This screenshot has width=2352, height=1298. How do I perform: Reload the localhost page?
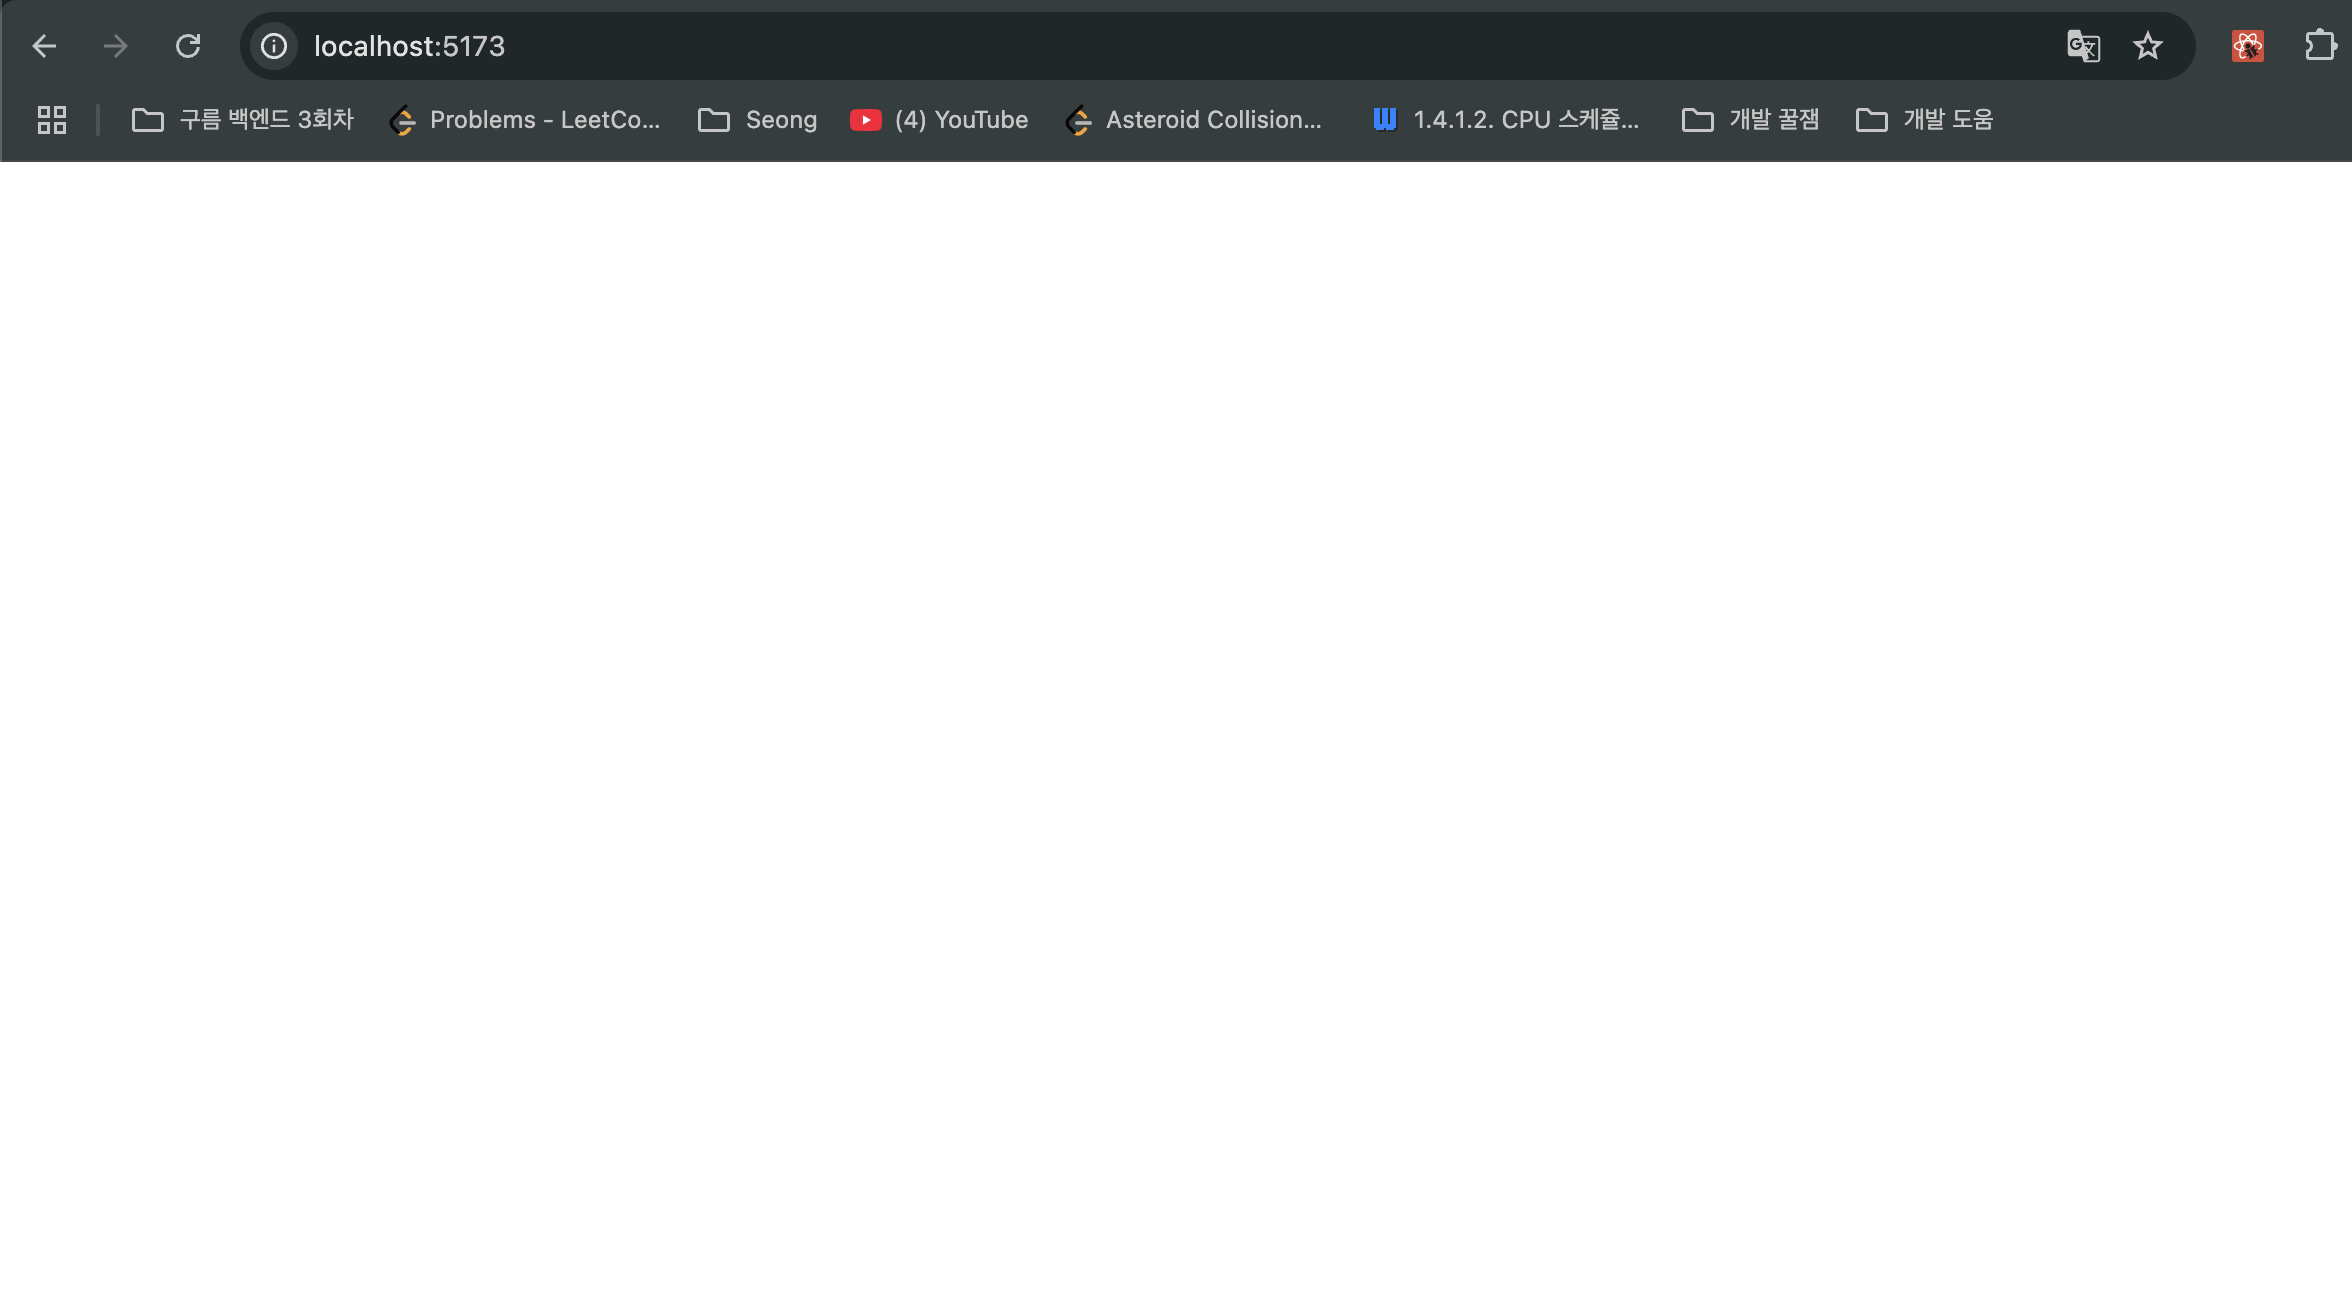pos(188,46)
